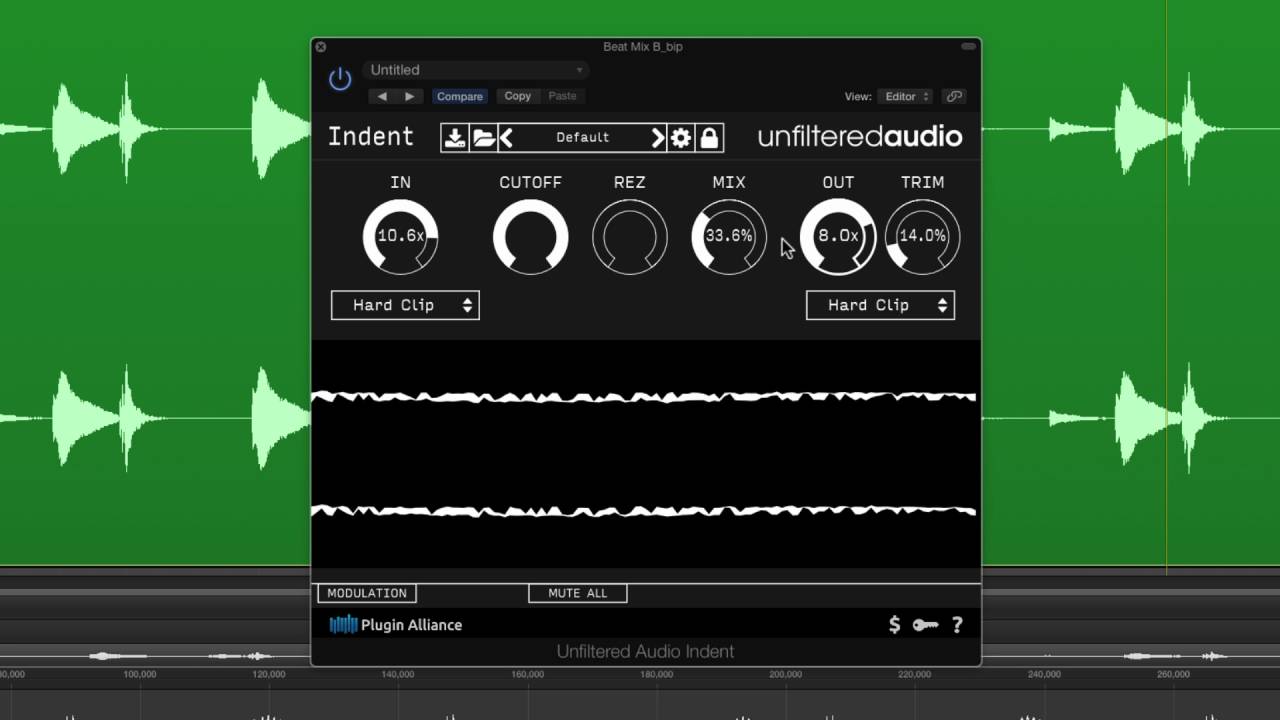Click the link toggle next to View
Image resolution: width=1280 pixels, height=720 pixels.
click(x=953, y=96)
